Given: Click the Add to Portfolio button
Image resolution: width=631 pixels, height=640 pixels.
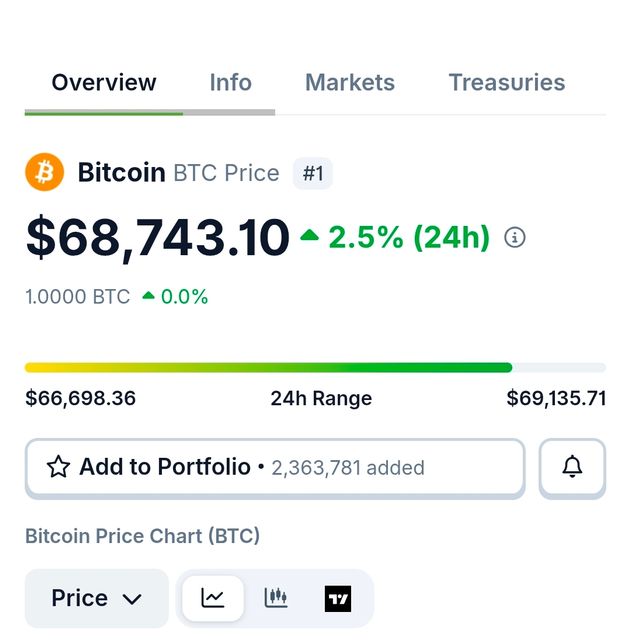Looking at the screenshot, I should click(274, 467).
